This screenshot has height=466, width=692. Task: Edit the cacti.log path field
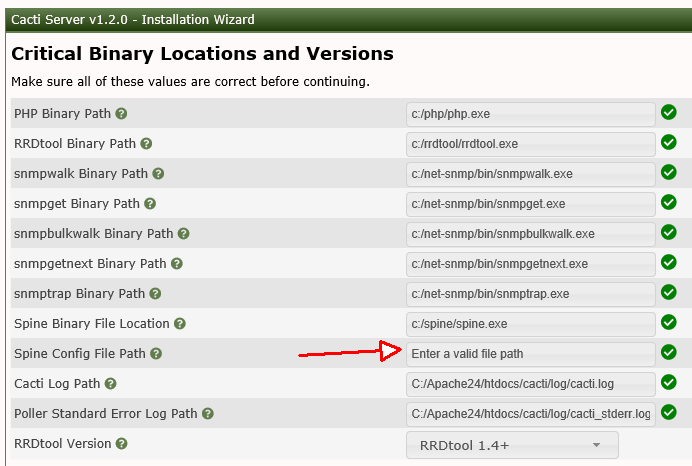(530, 384)
